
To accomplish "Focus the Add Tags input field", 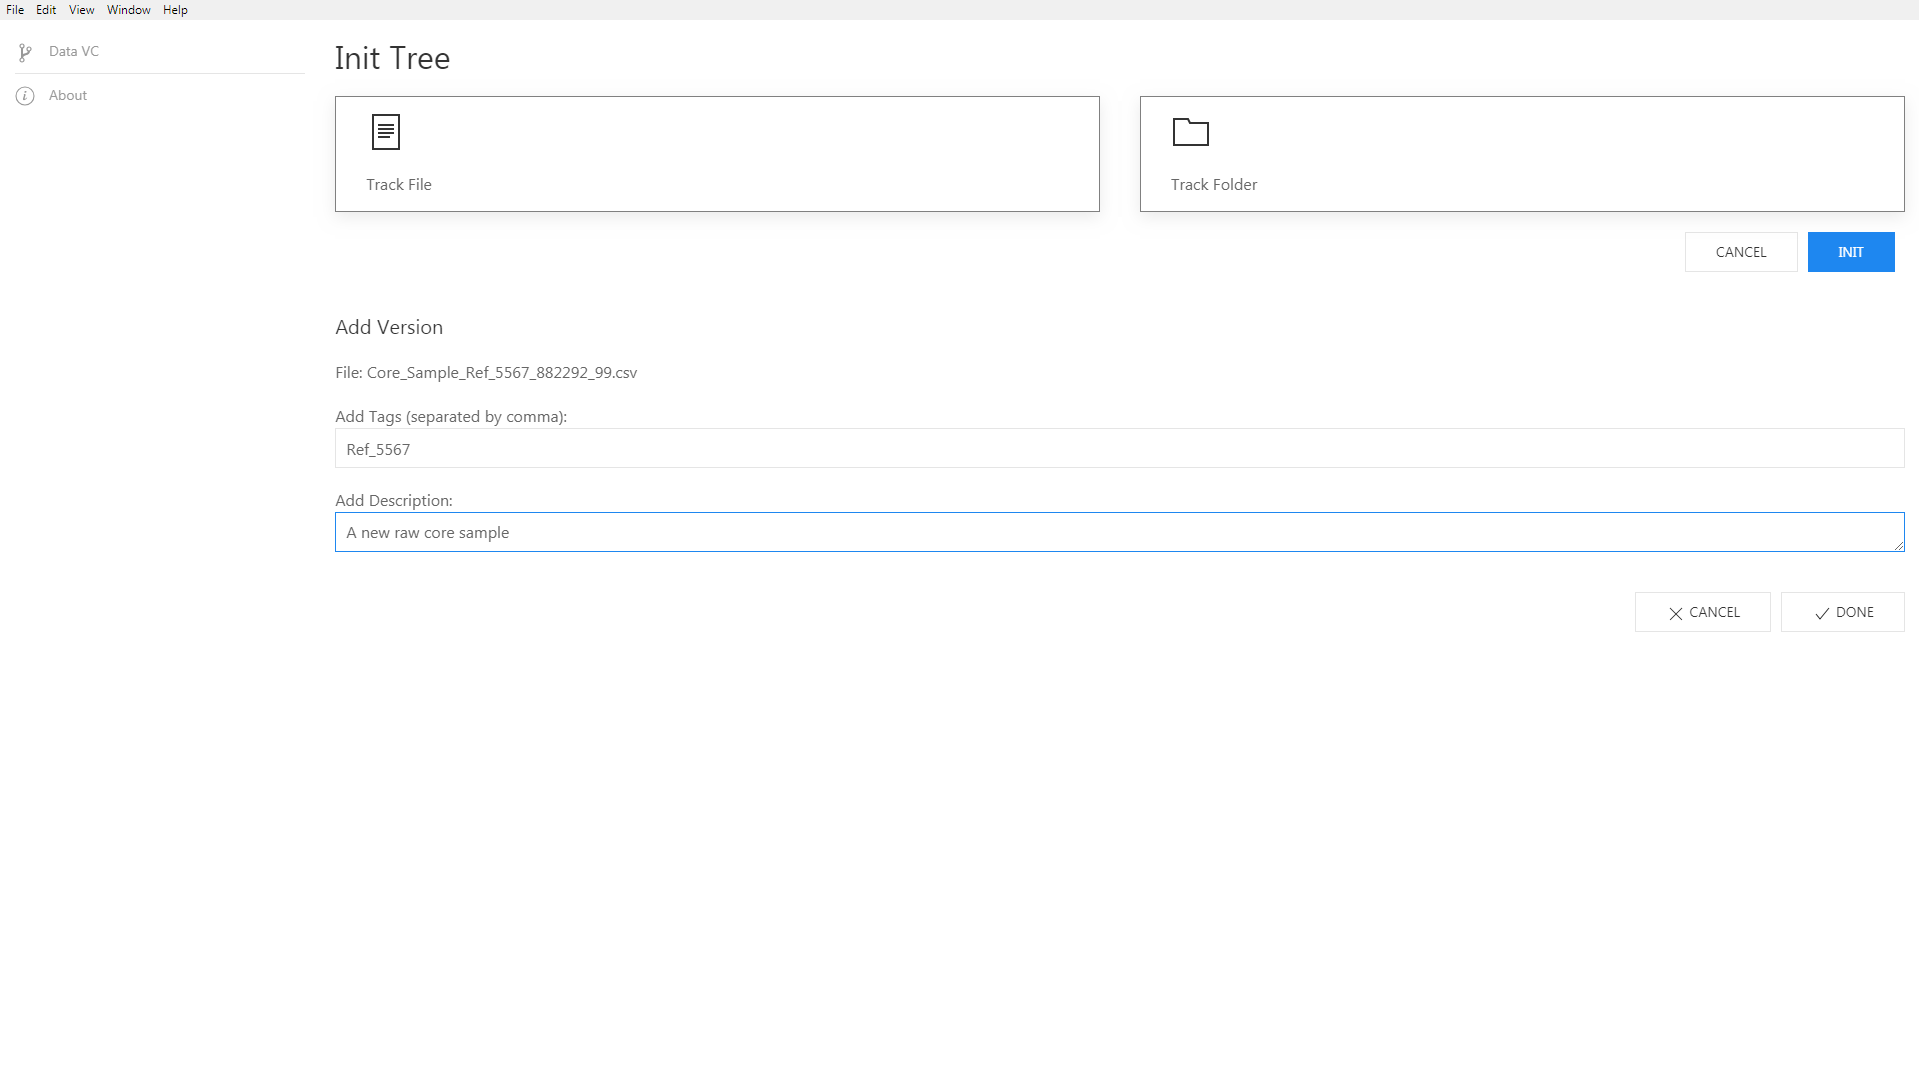I will [x=1119, y=449].
